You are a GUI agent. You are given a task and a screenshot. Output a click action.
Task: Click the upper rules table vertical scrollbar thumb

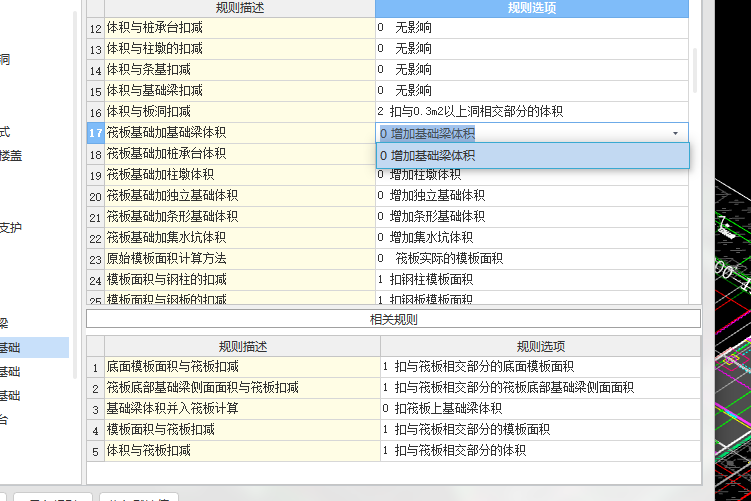[x=695, y=70]
